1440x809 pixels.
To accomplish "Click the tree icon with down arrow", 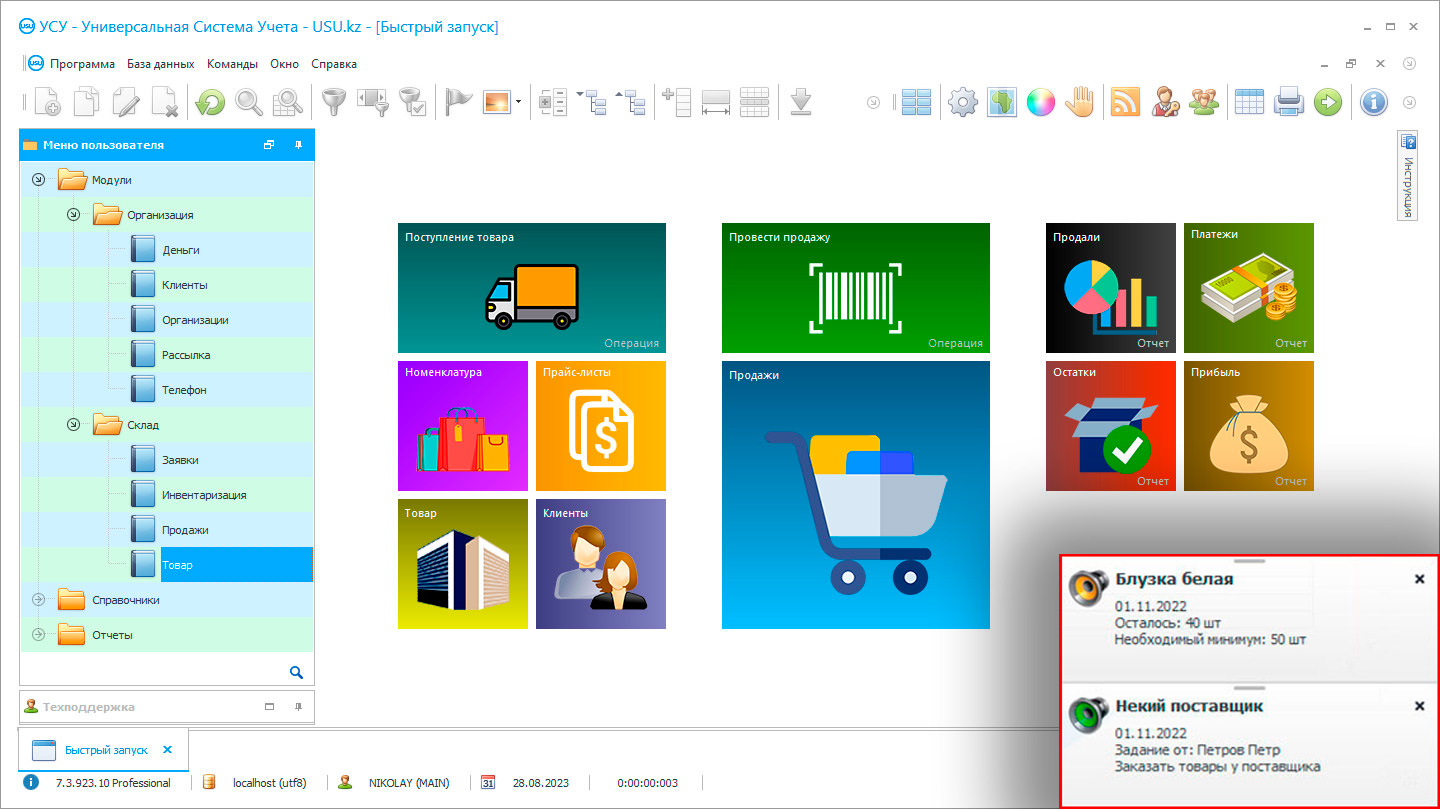I will [592, 102].
